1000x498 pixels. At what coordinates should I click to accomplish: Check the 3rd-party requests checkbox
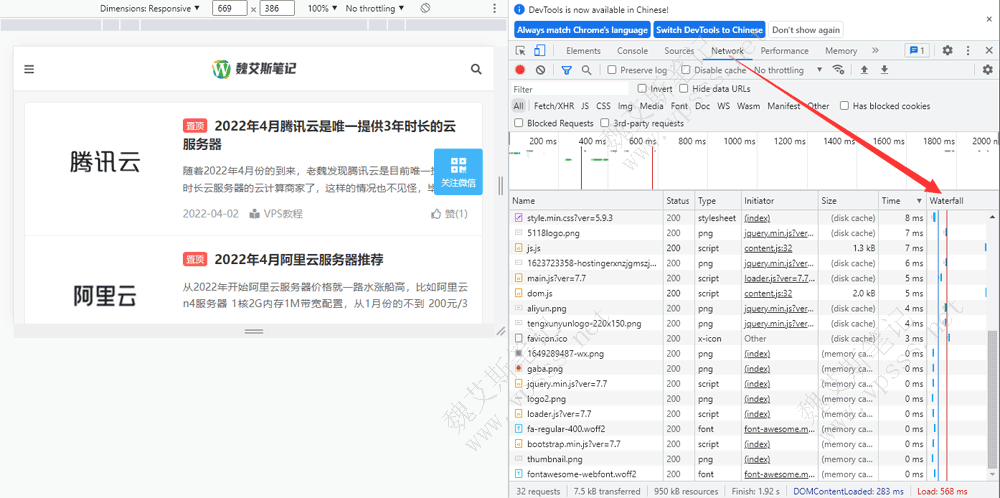(605, 123)
